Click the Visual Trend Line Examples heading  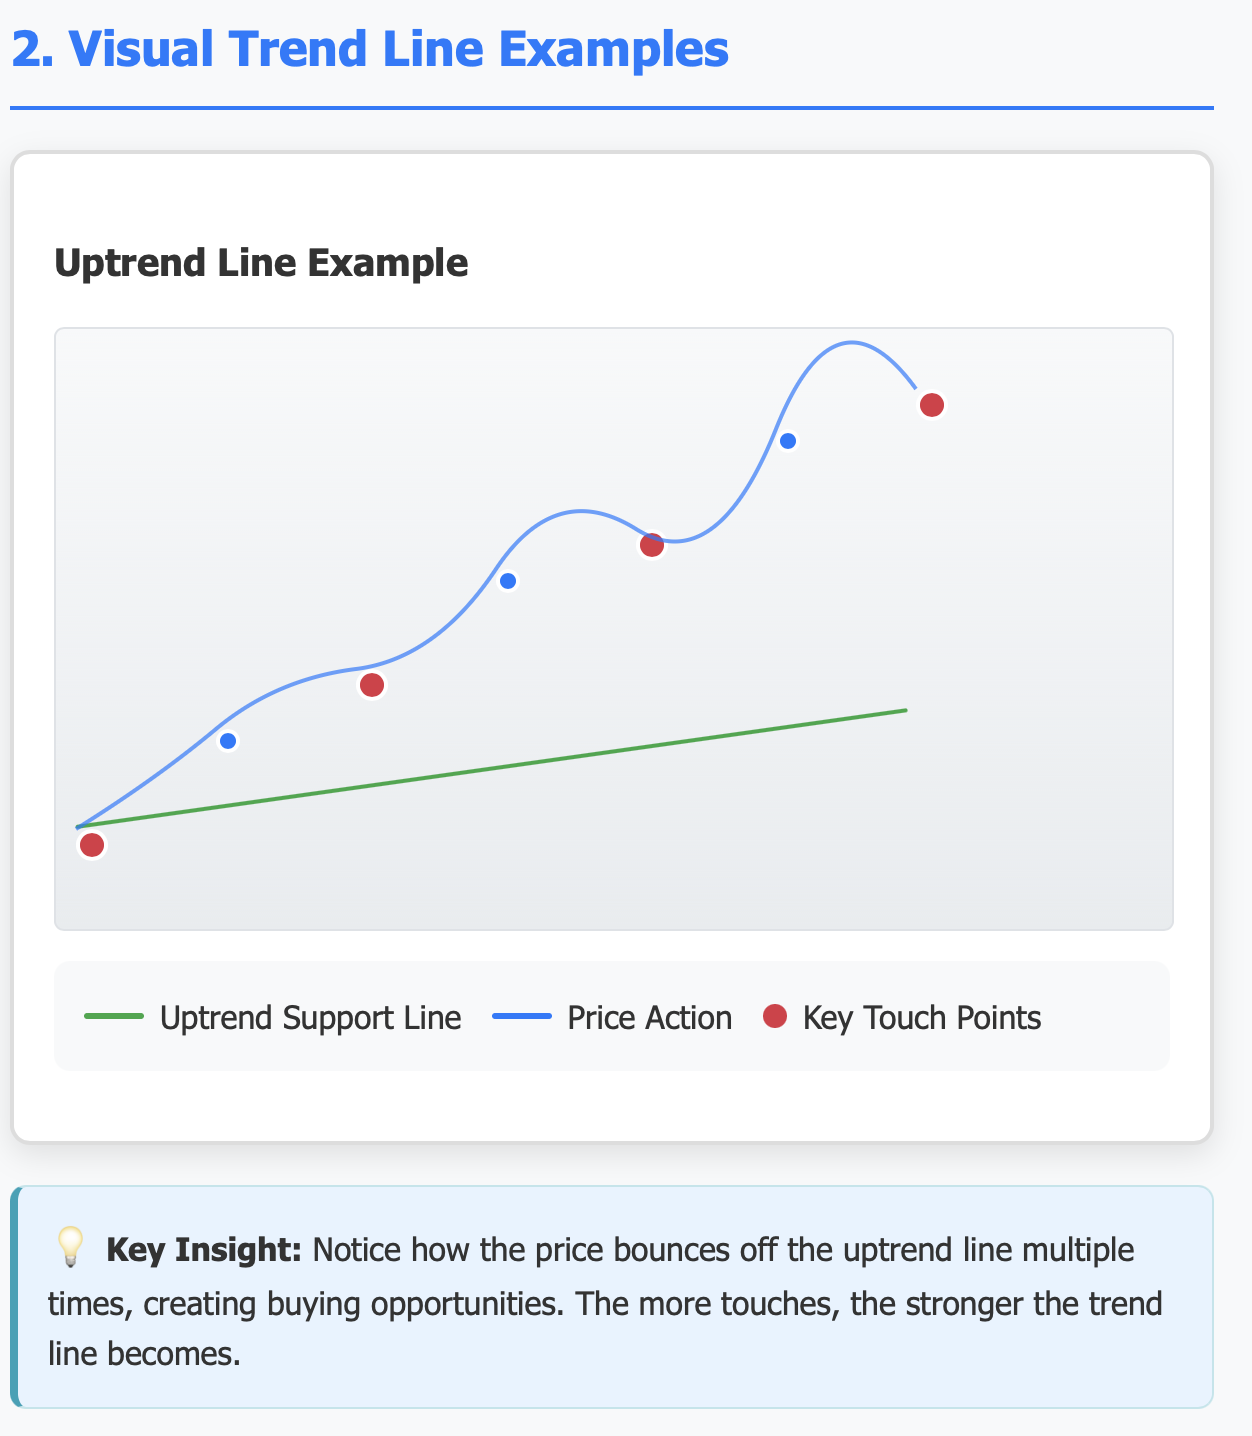pyautogui.click(x=370, y=48)
